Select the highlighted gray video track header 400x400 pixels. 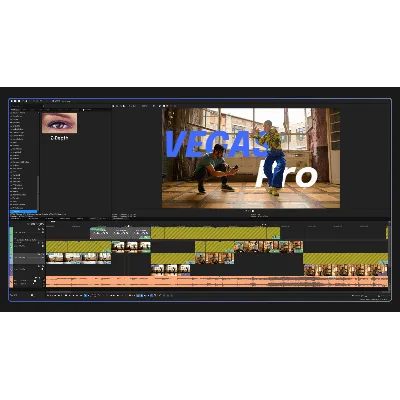point(28,259)
